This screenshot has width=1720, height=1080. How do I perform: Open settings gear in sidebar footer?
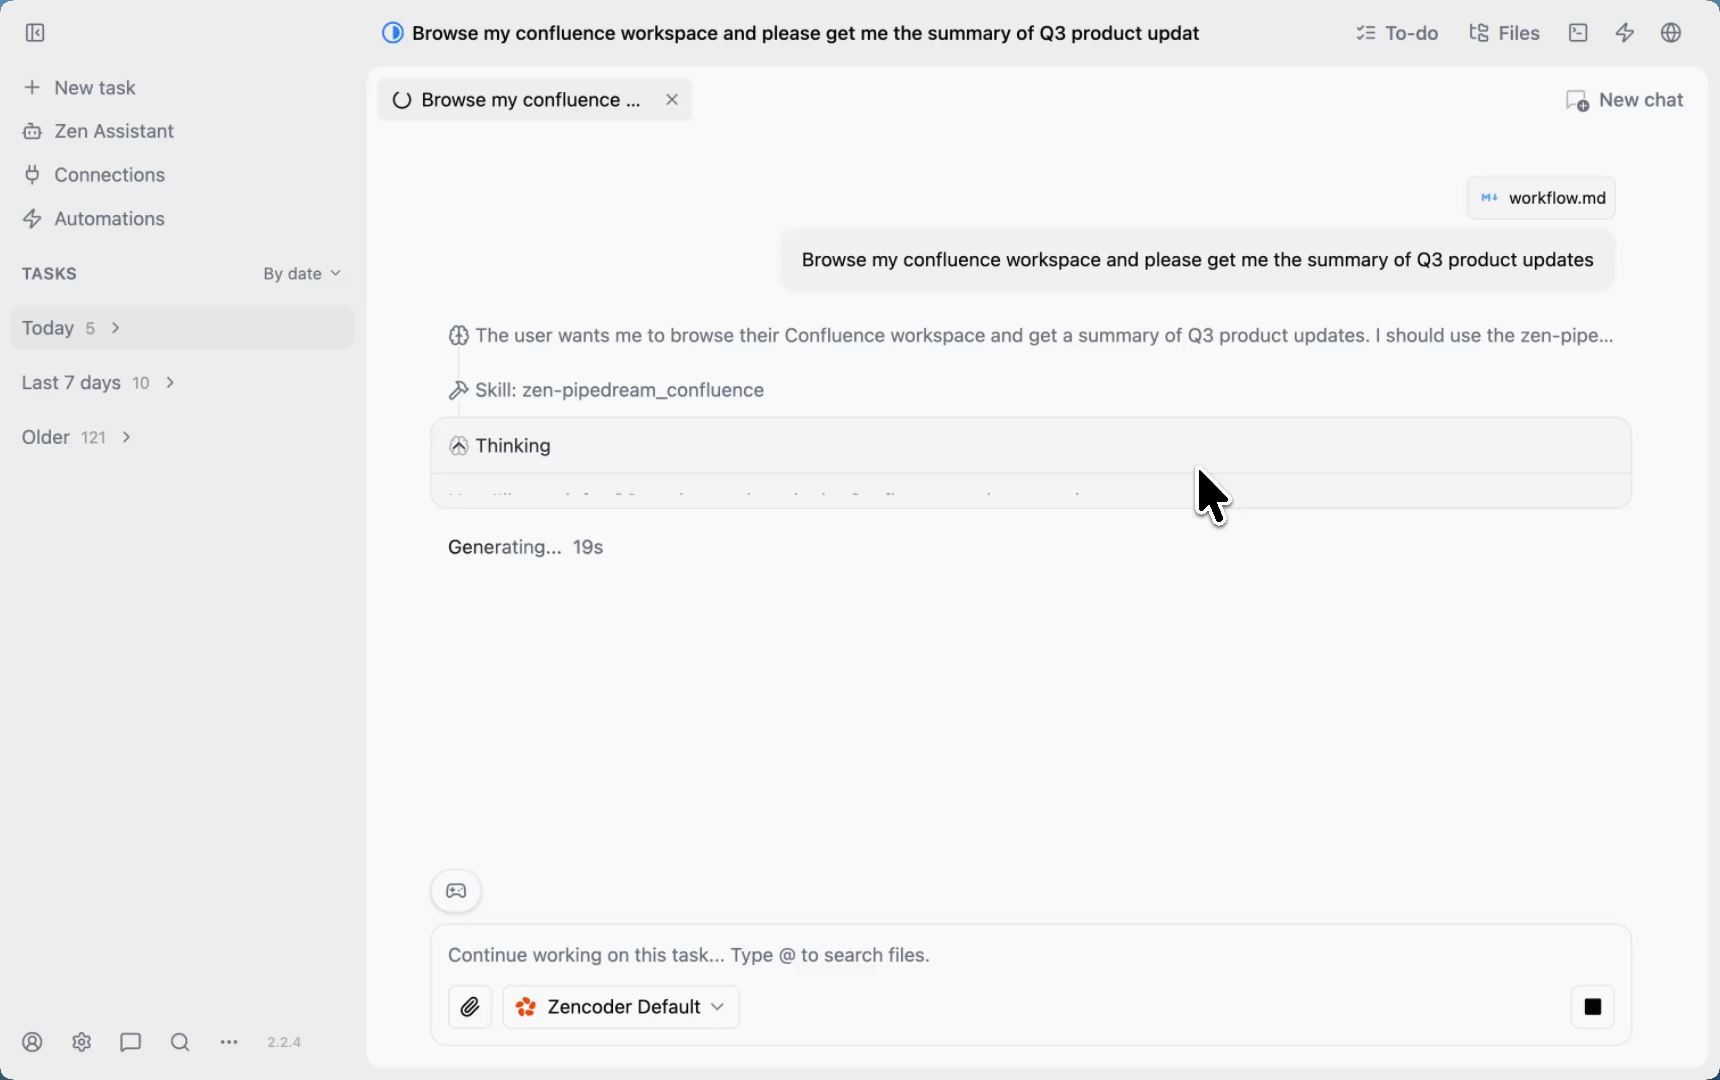(82, 1042)
